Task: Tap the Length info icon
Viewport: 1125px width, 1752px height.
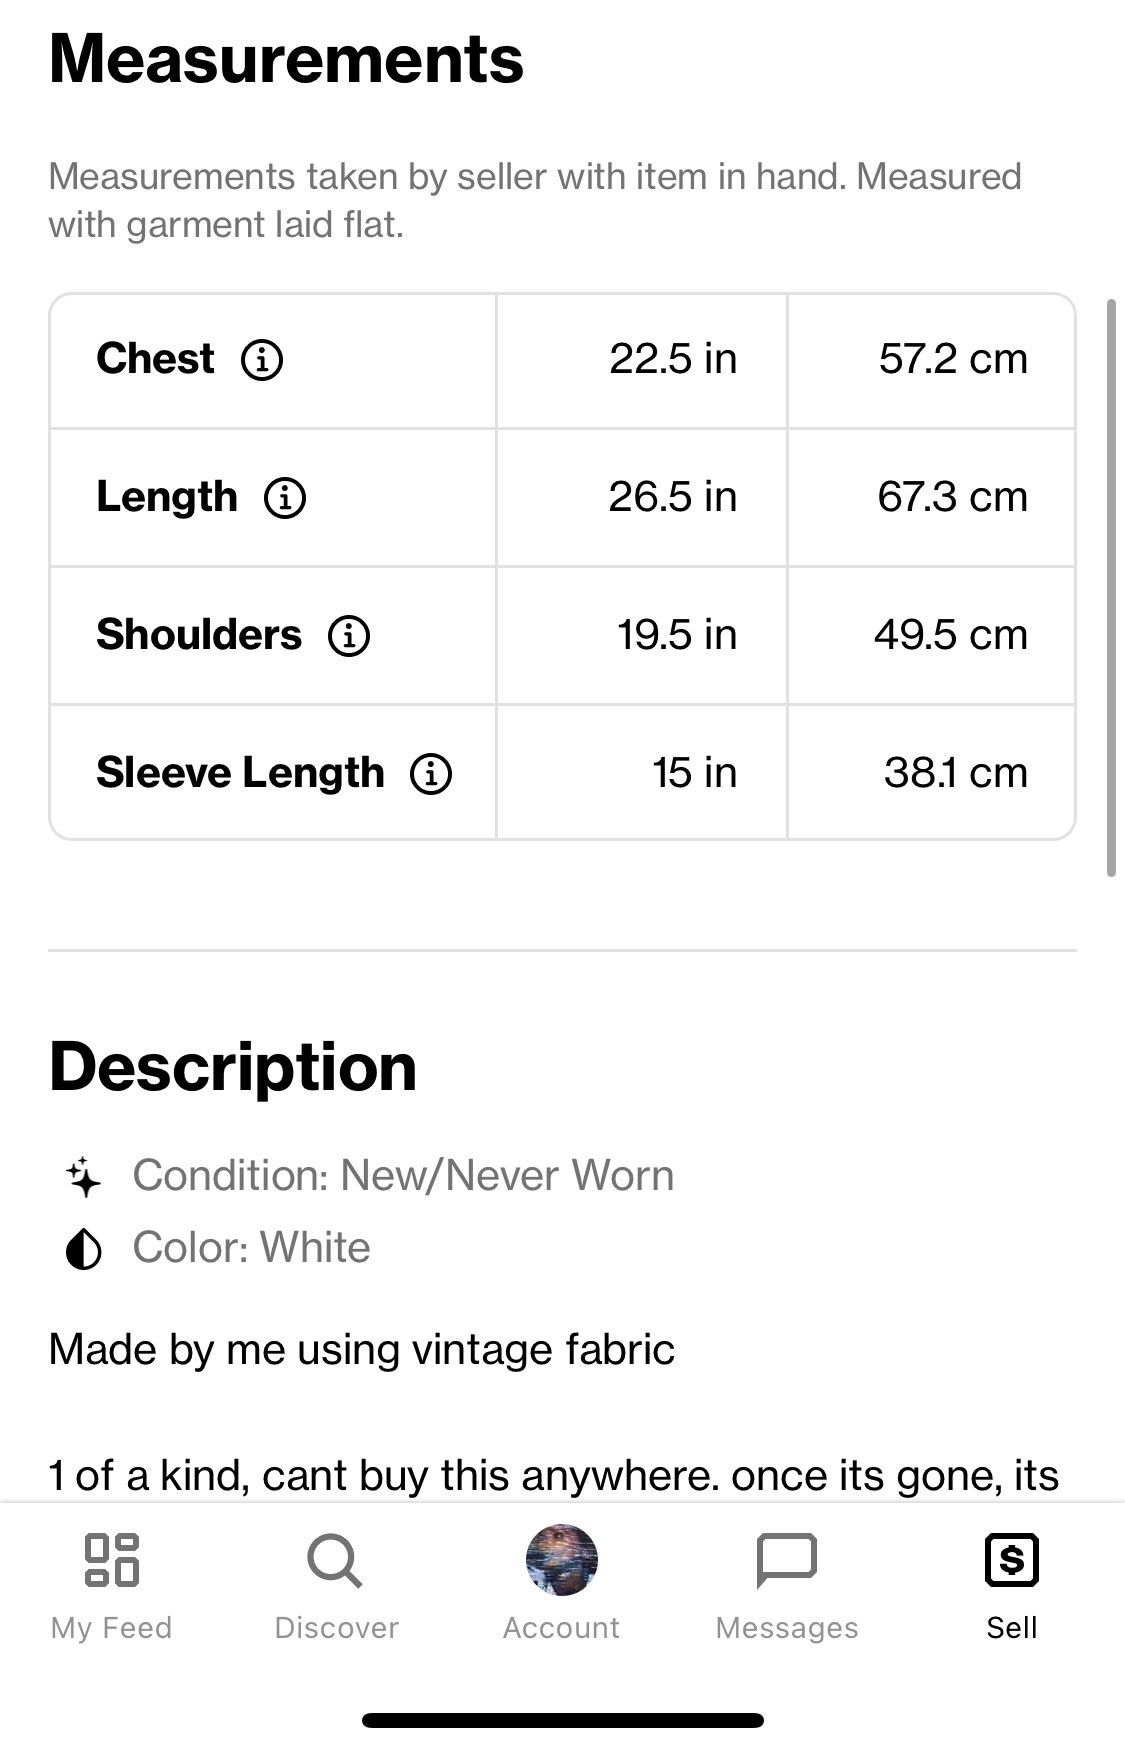Action: tap(285, 497)
